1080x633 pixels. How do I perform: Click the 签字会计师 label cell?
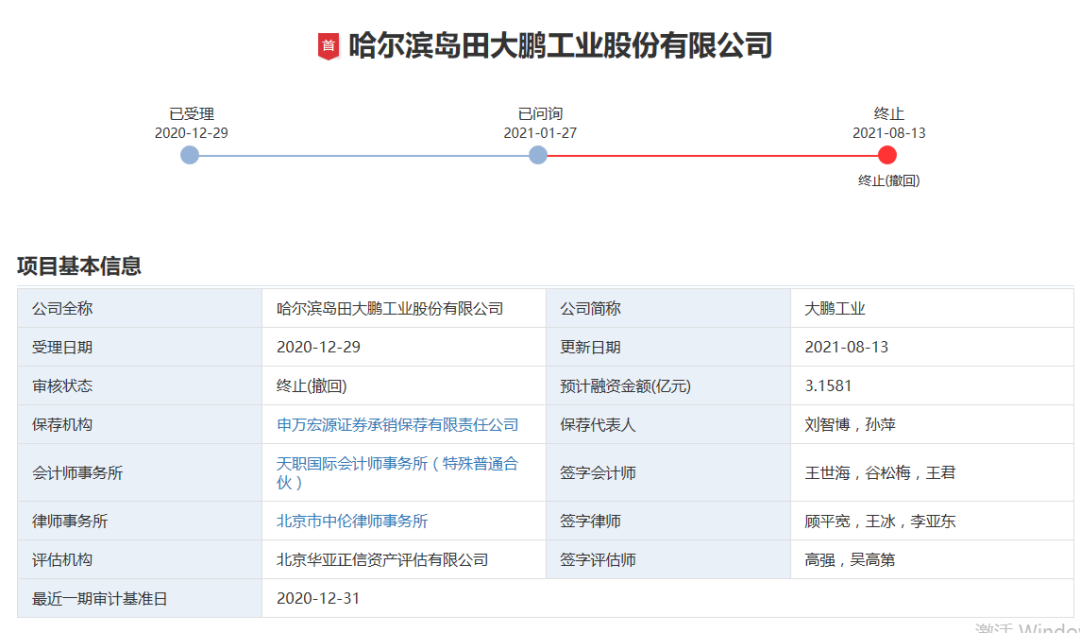(x=668, y=473)
